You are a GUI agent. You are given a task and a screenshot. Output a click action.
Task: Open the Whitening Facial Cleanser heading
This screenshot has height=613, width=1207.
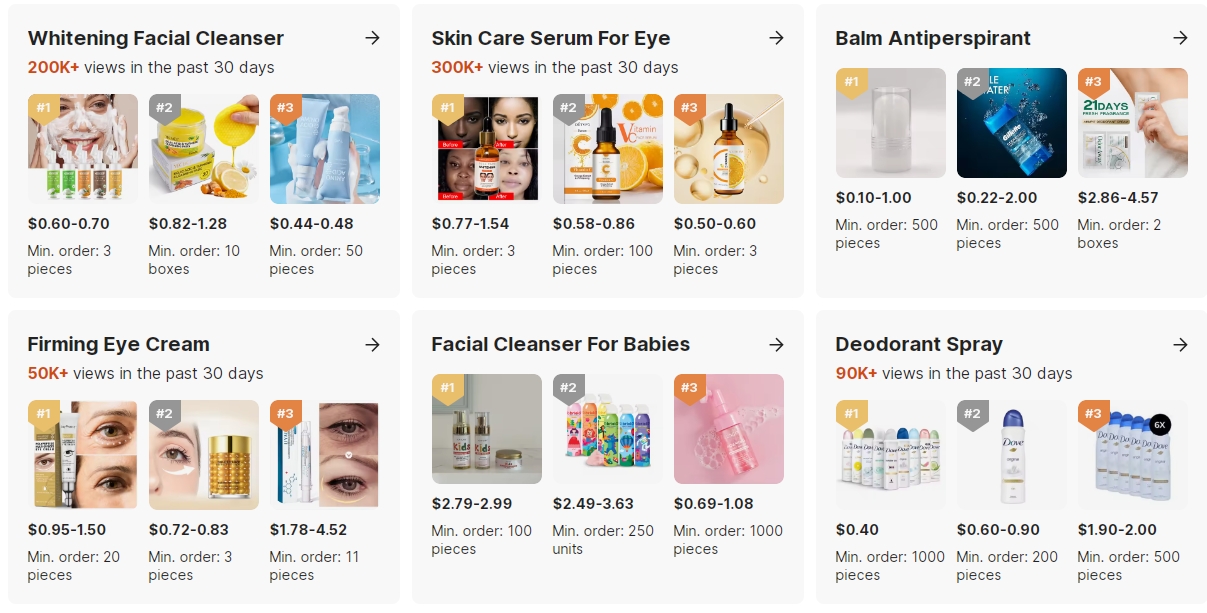(156, 38)
